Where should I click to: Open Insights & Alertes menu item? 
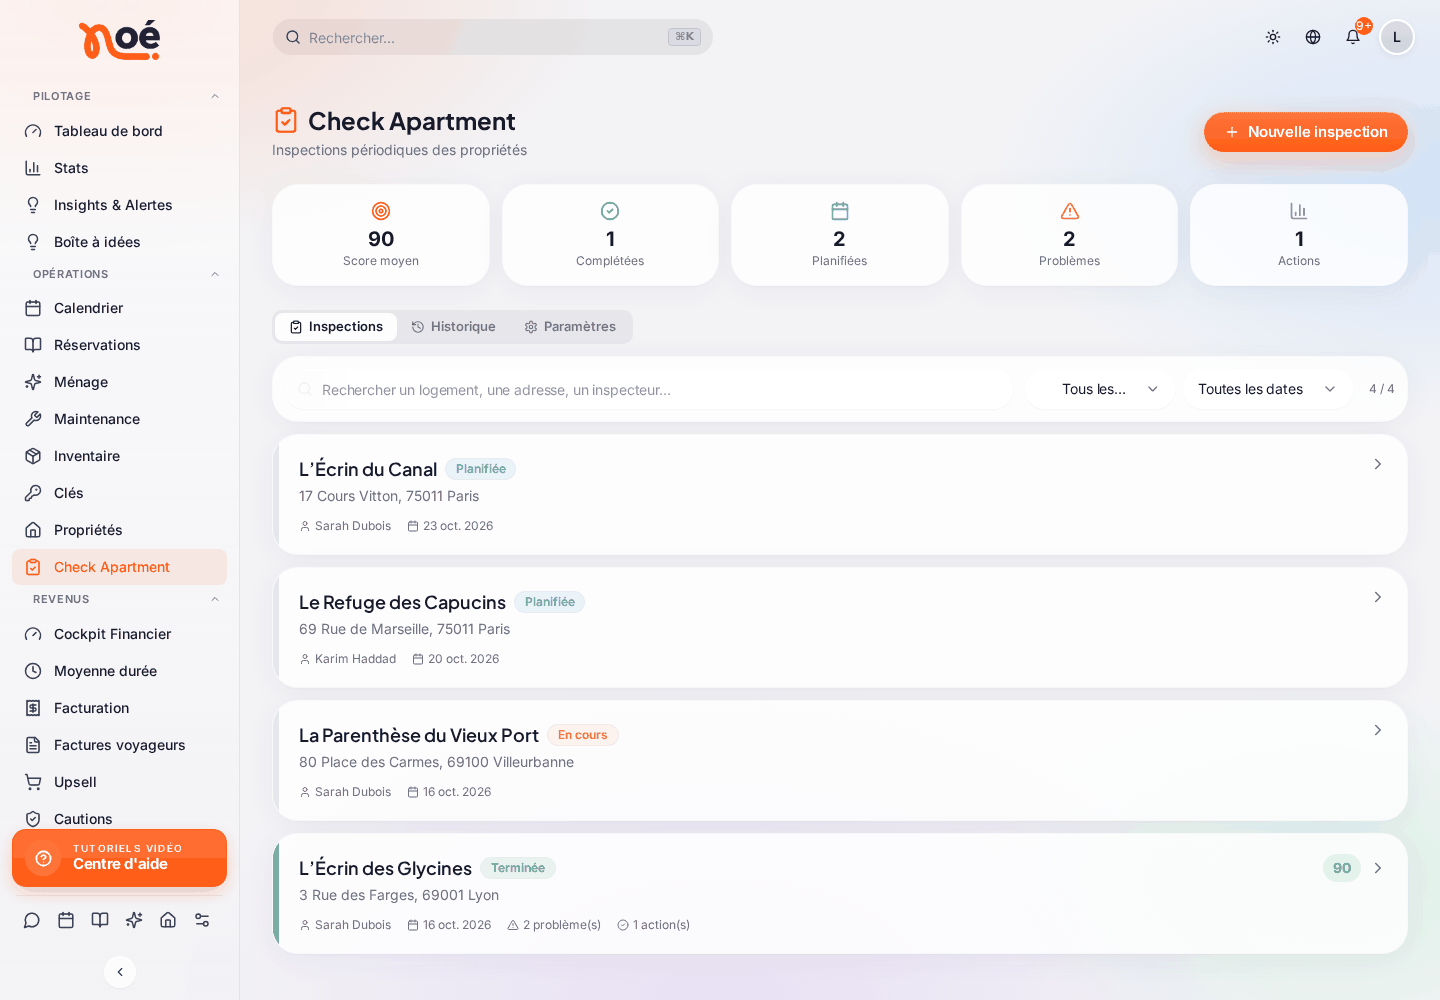pos(119,205)
